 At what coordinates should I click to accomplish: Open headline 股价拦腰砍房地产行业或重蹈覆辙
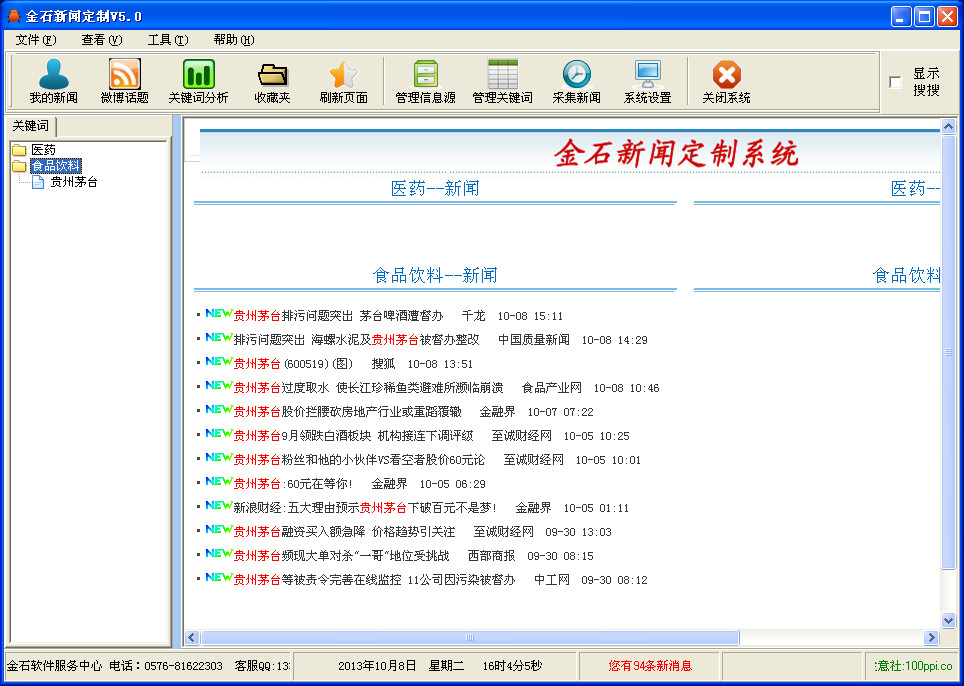pyautogui.click(x=347, y=412)
